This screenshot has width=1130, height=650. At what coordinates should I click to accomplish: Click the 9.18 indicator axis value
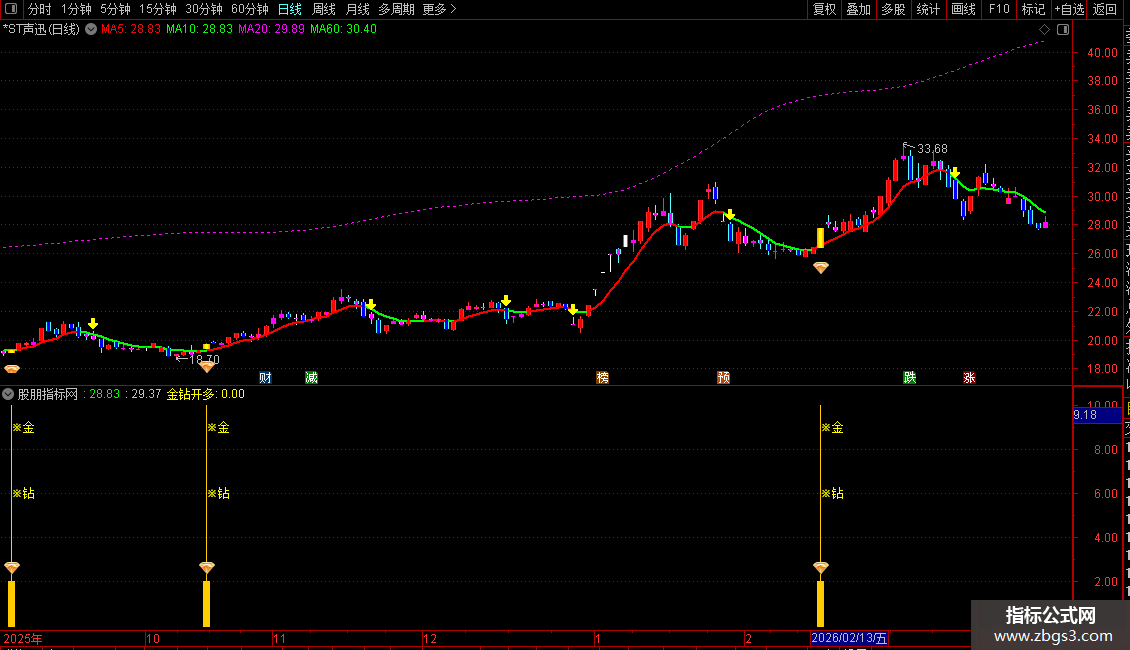pyautogui.click(x=1085, y=415)
